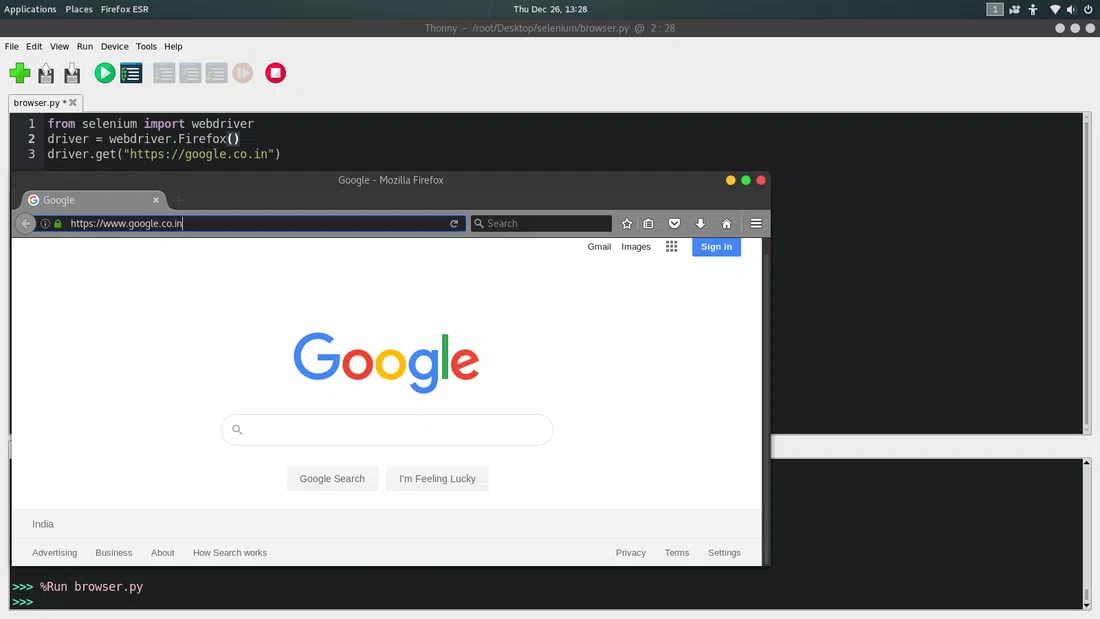Open the Google apps grid icon
This screenshot has height=619, width=1100.
pyautogui.click(x=671, y=246)
